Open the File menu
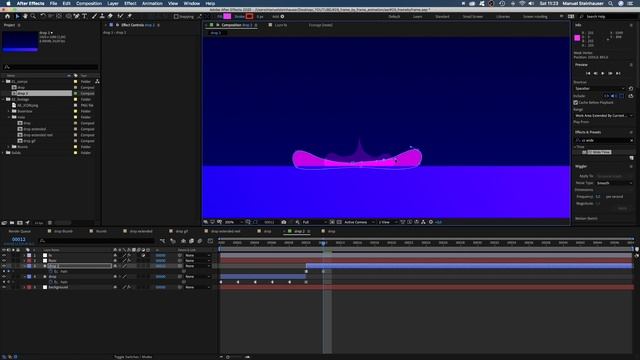 click(x=53, y=3)
